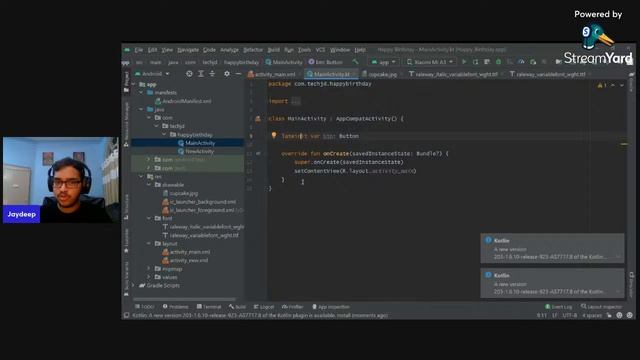Image resolution: width=640 pixels, height=360 pixels.
Task: Expand the upper Kotlin notification chevron
Action: [x=618, y=257]
